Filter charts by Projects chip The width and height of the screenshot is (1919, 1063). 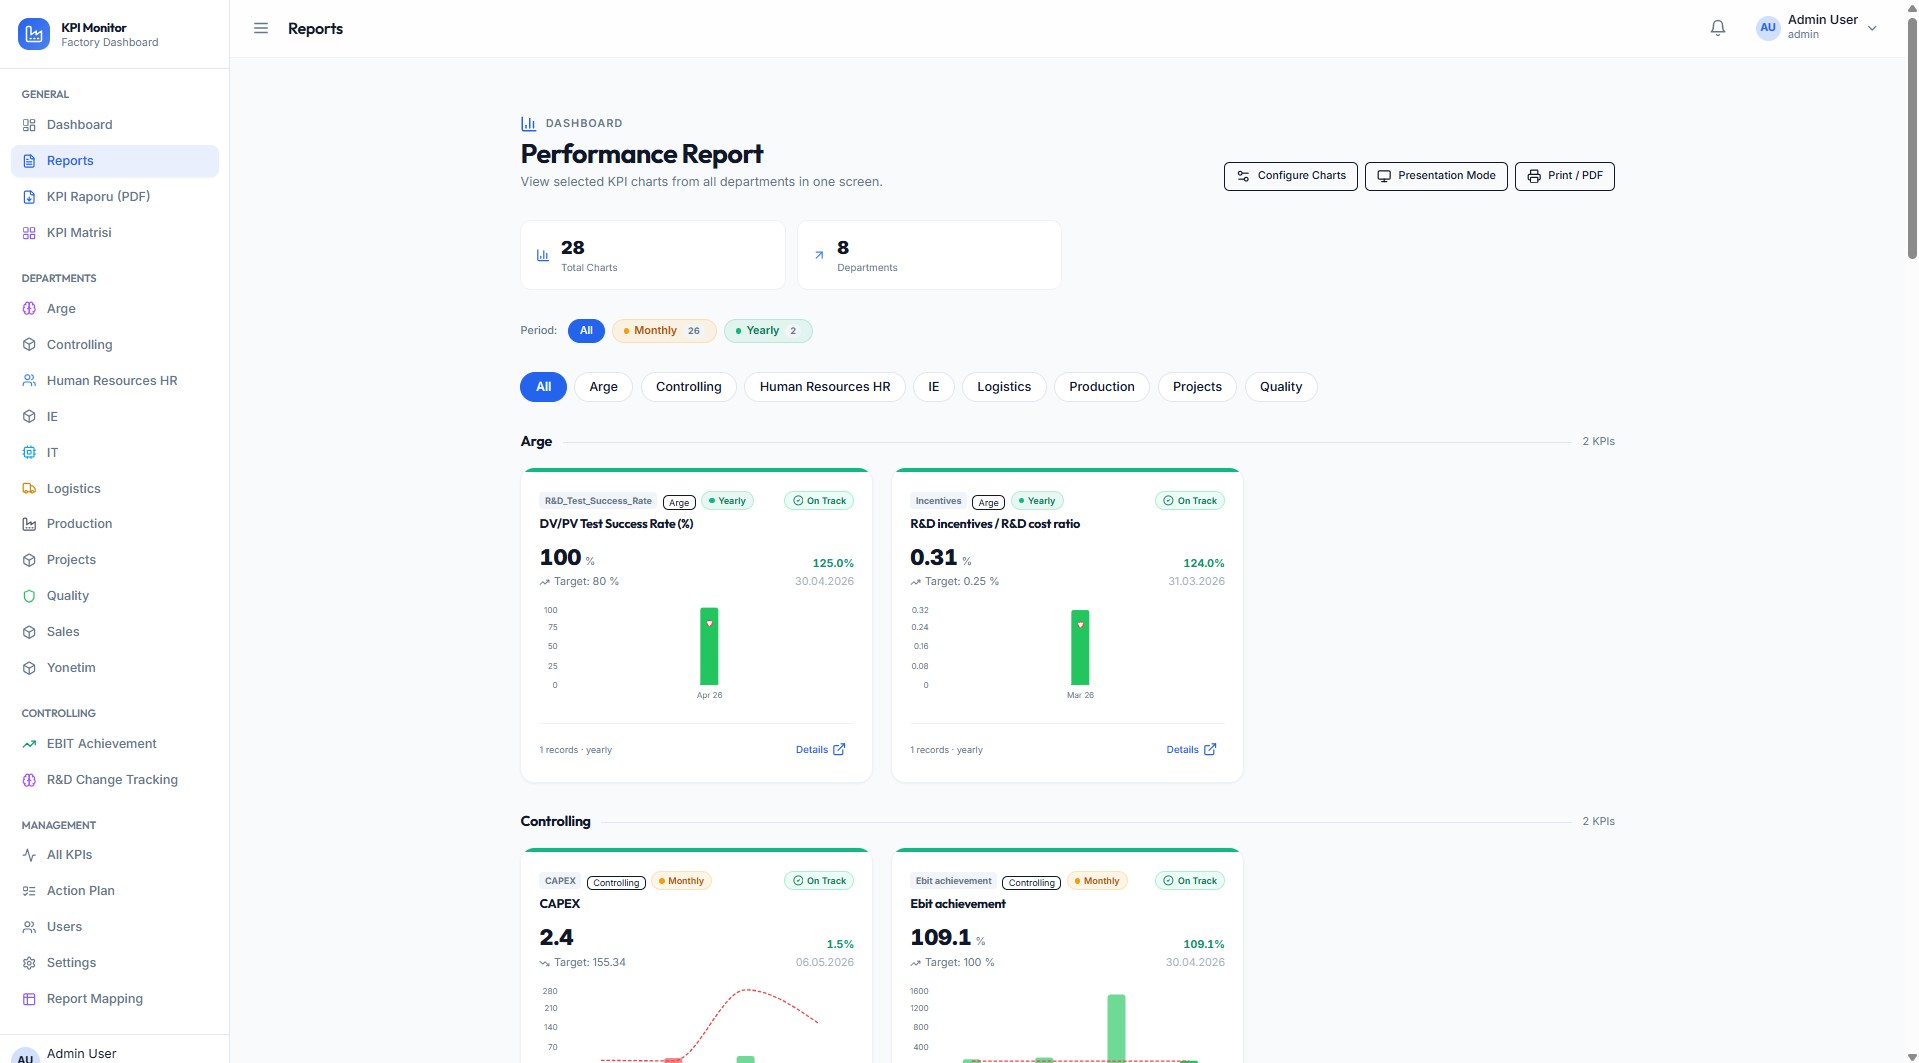pyautogui.click(x=1197, y=387)
